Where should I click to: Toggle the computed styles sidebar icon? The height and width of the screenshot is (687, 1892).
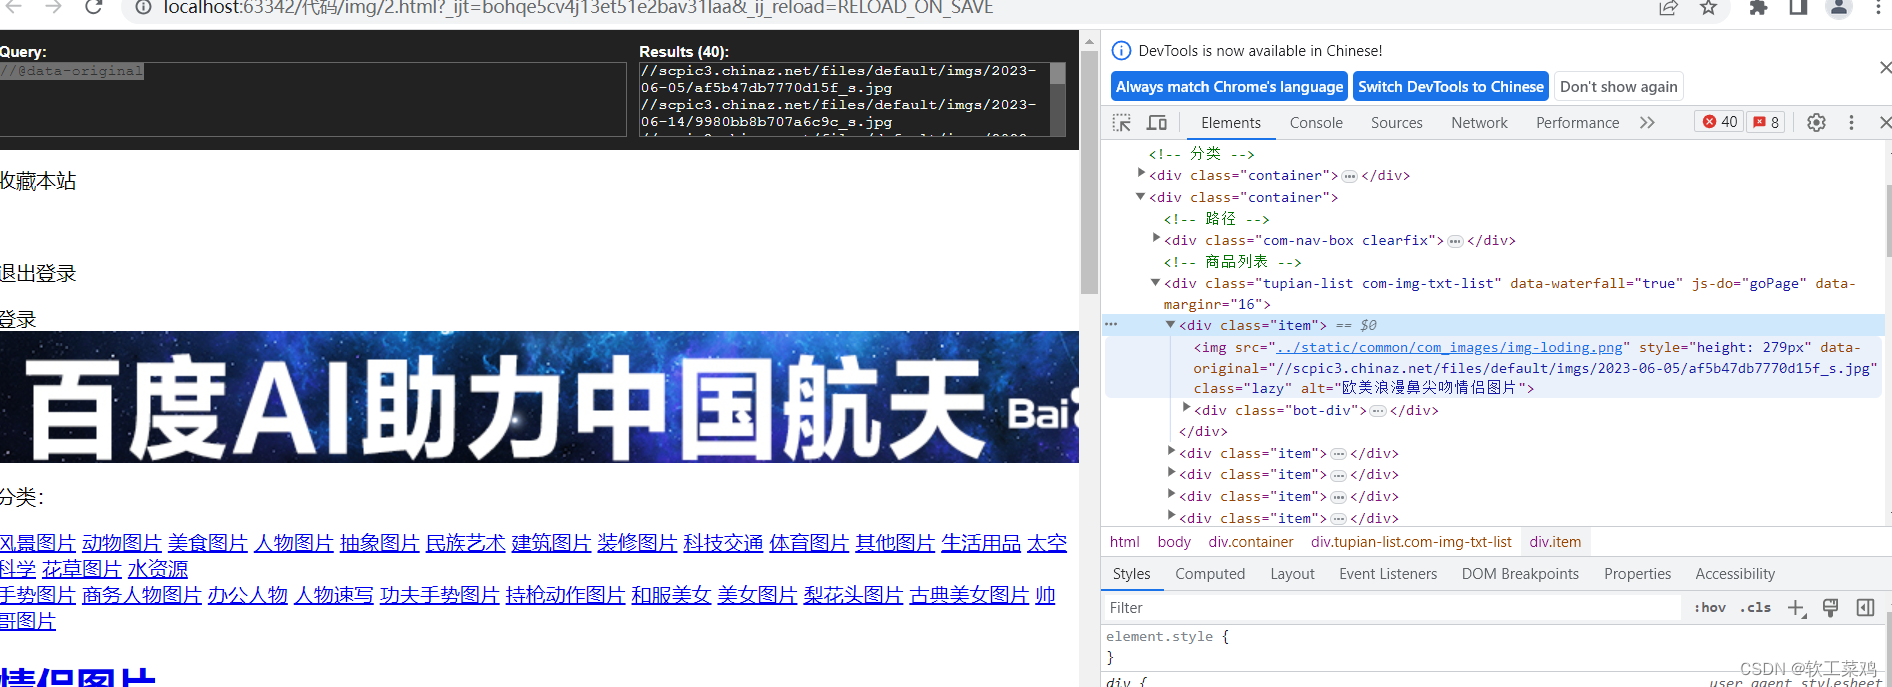click(1865, 608)
